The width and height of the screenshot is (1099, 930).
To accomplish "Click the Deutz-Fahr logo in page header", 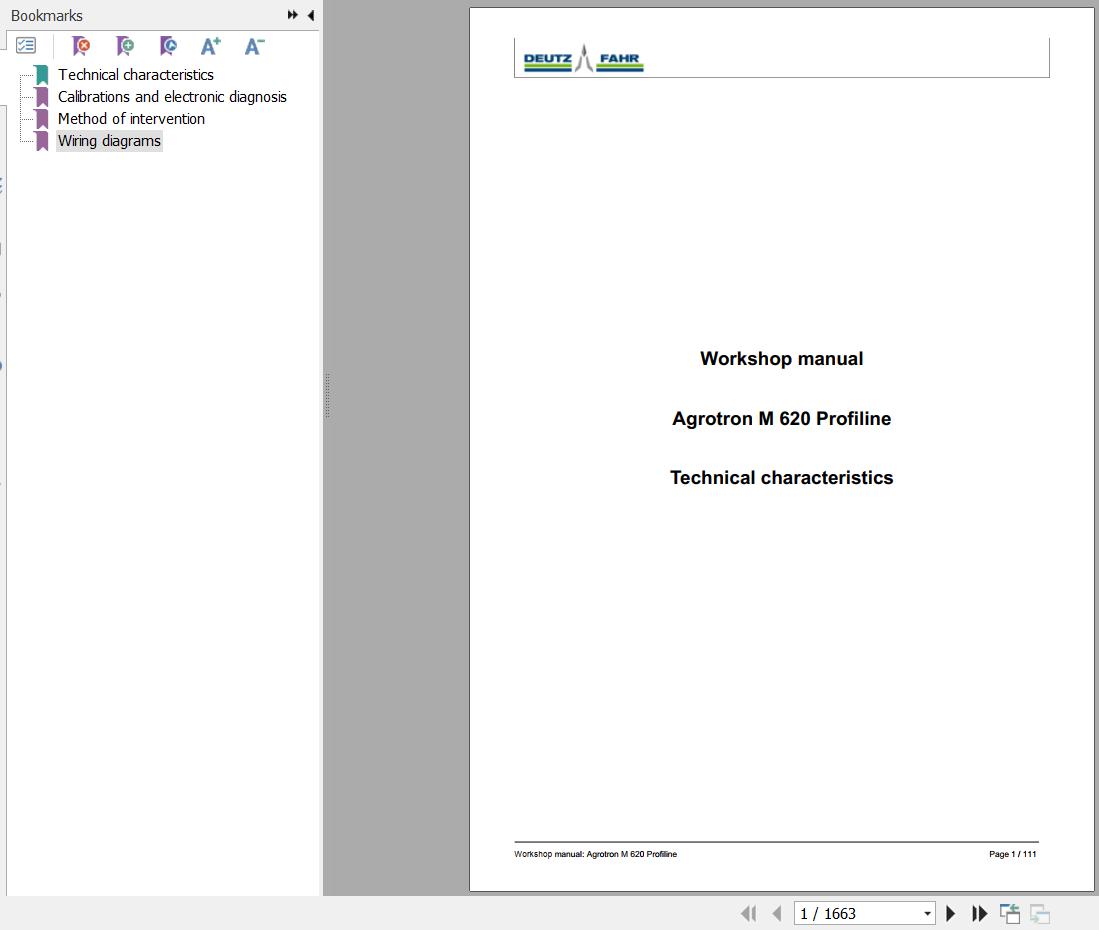I will [583, 59].
